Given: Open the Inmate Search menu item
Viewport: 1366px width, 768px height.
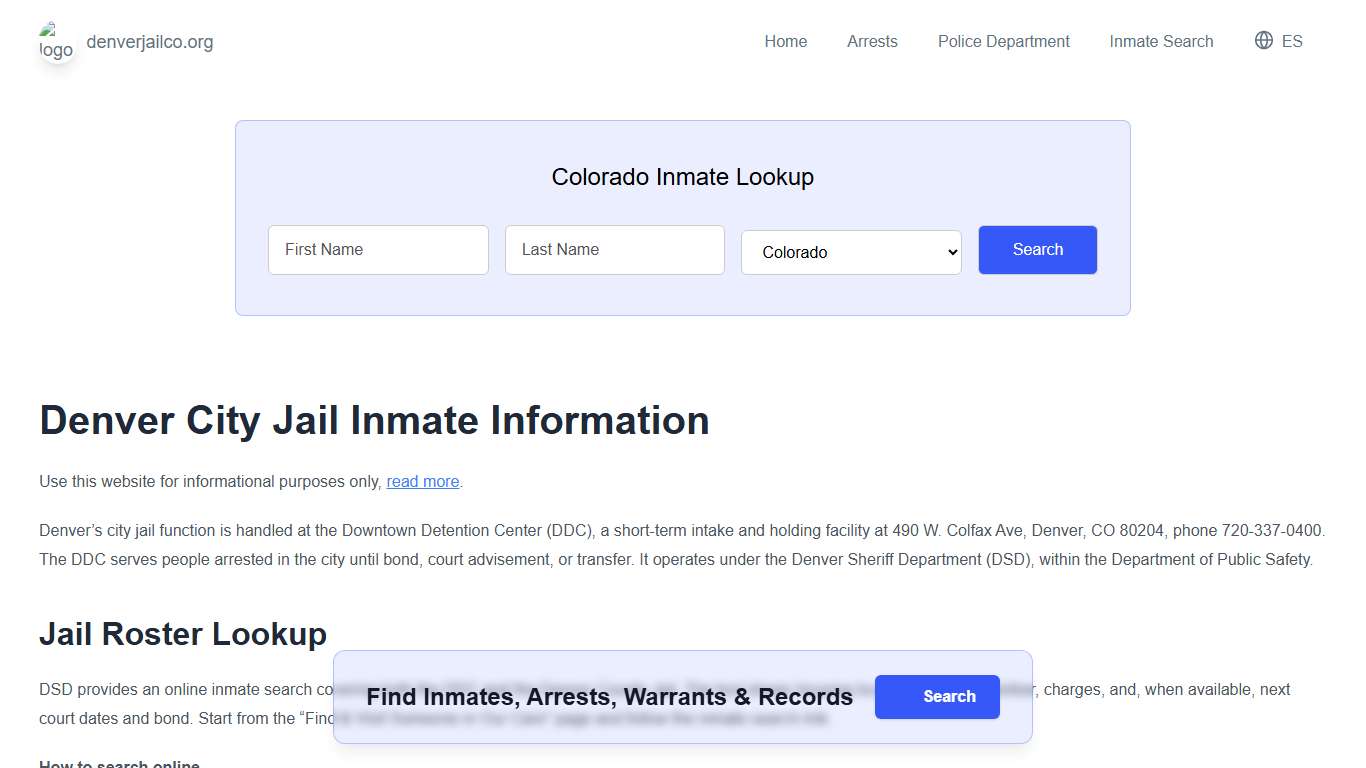Looking at the screenshot, I should (x=1161, y=41).
